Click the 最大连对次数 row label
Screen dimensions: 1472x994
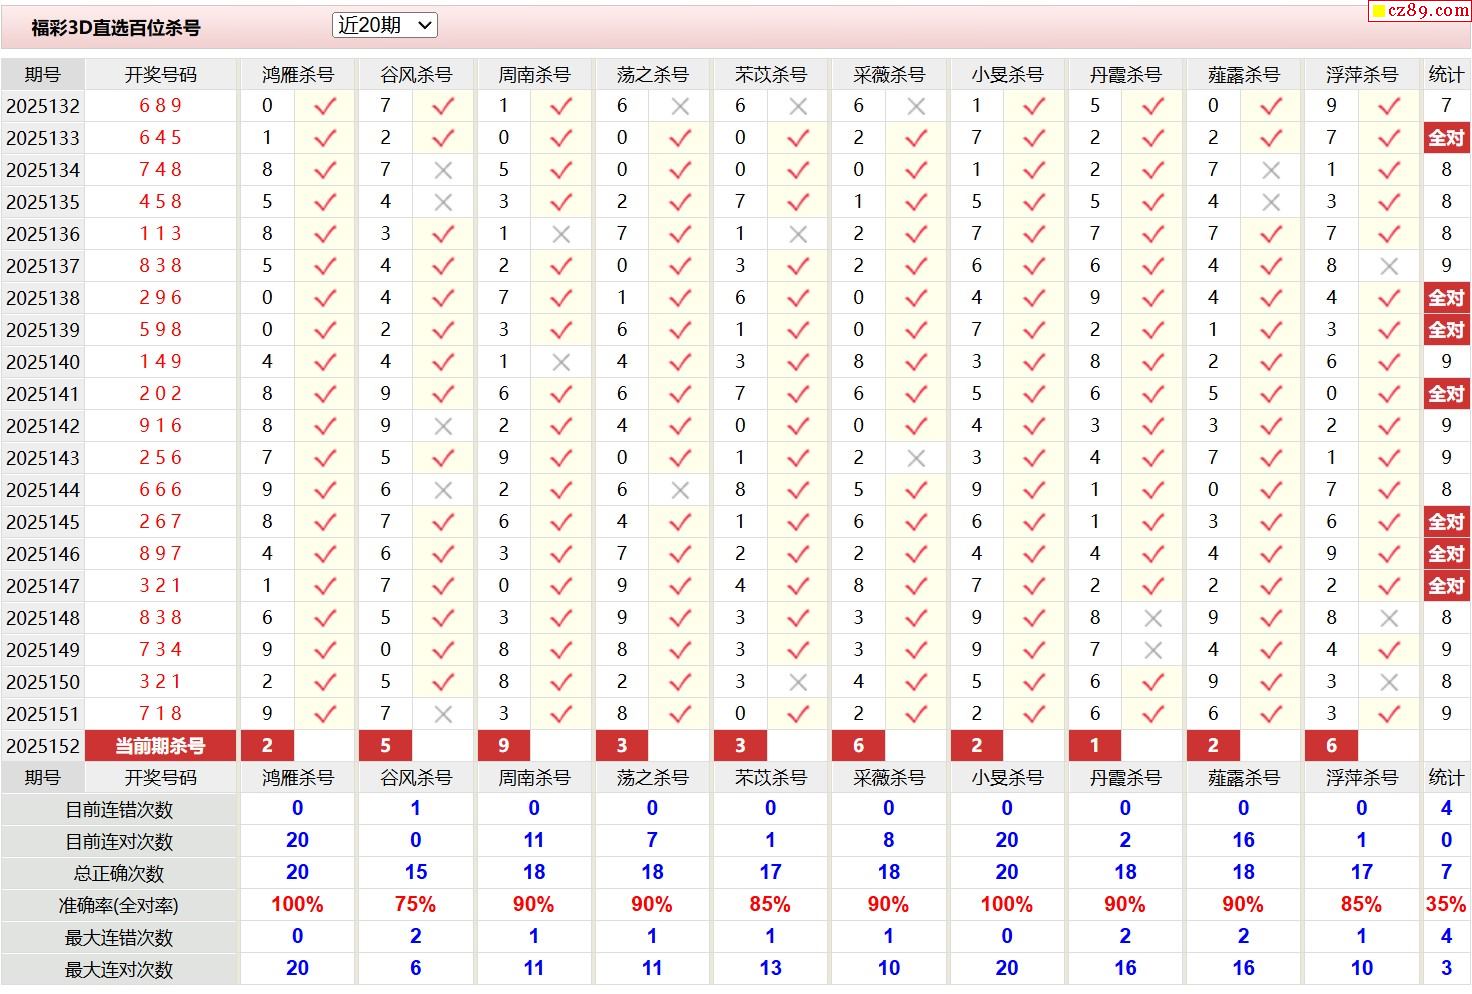[x=119, y=970]
